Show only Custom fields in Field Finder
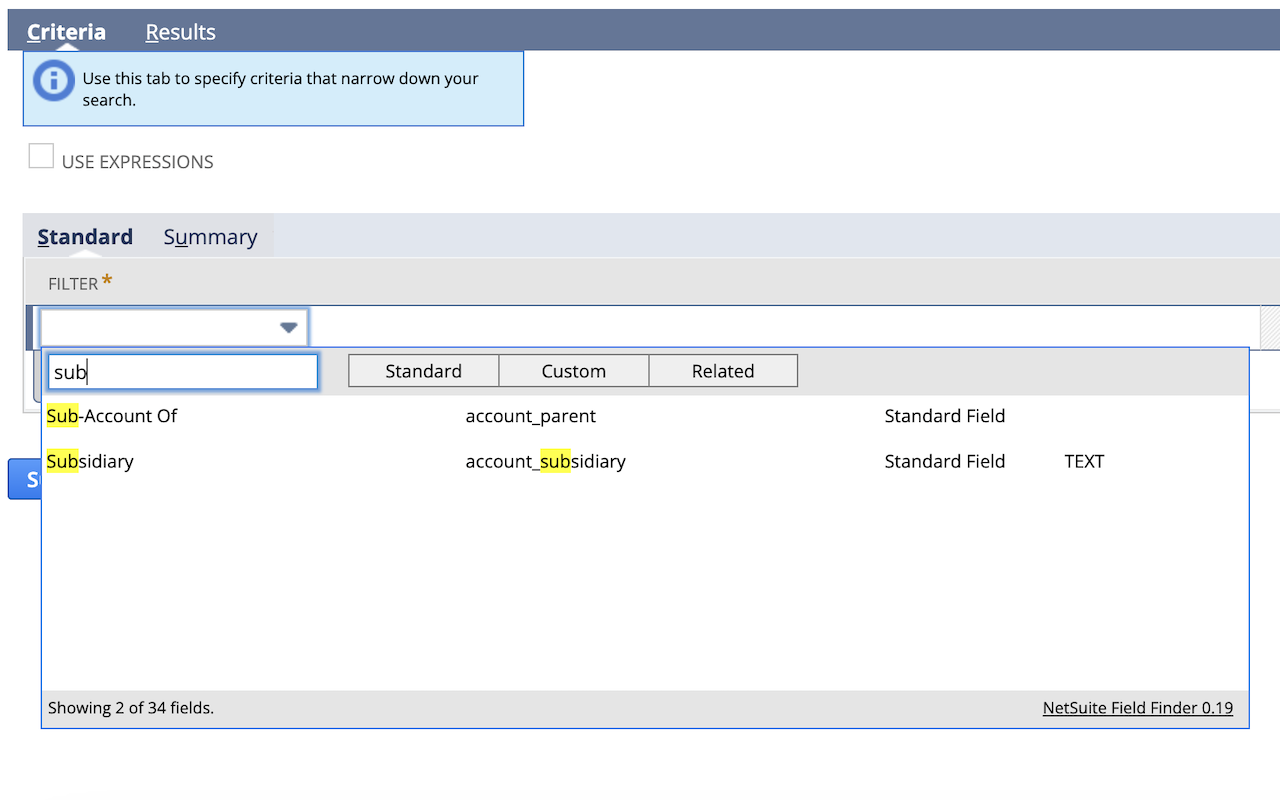This screenshot has height=800, width=1280. pyautogui.click(x=573, y=370)
